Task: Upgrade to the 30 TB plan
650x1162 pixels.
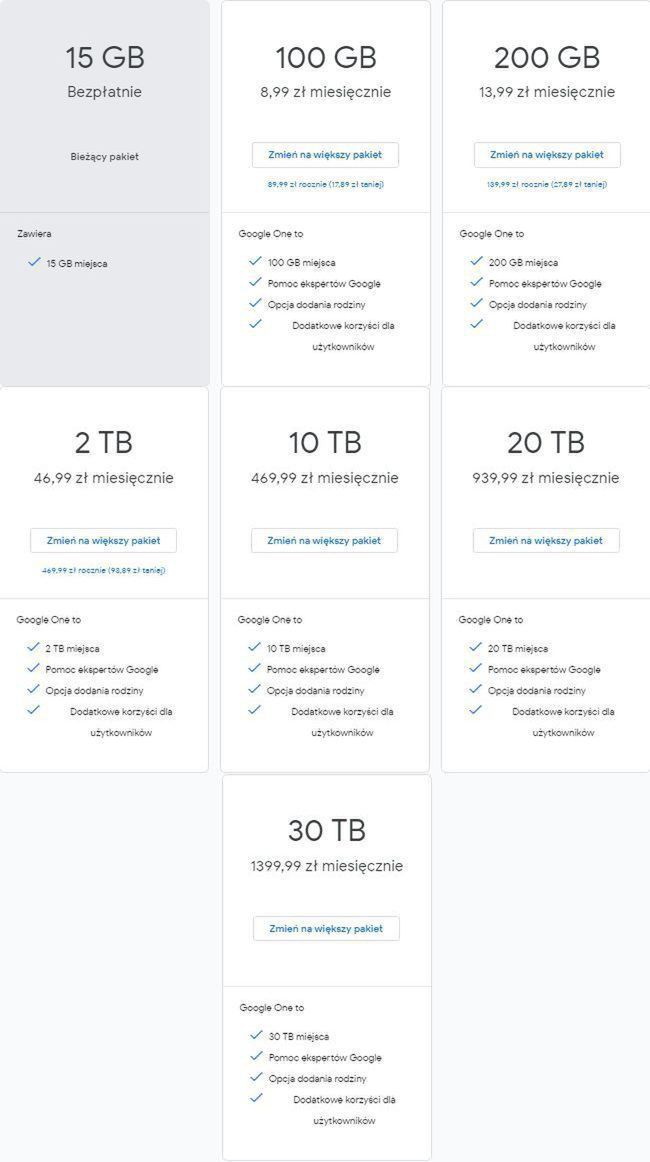Action: click(x=326, y=929)
